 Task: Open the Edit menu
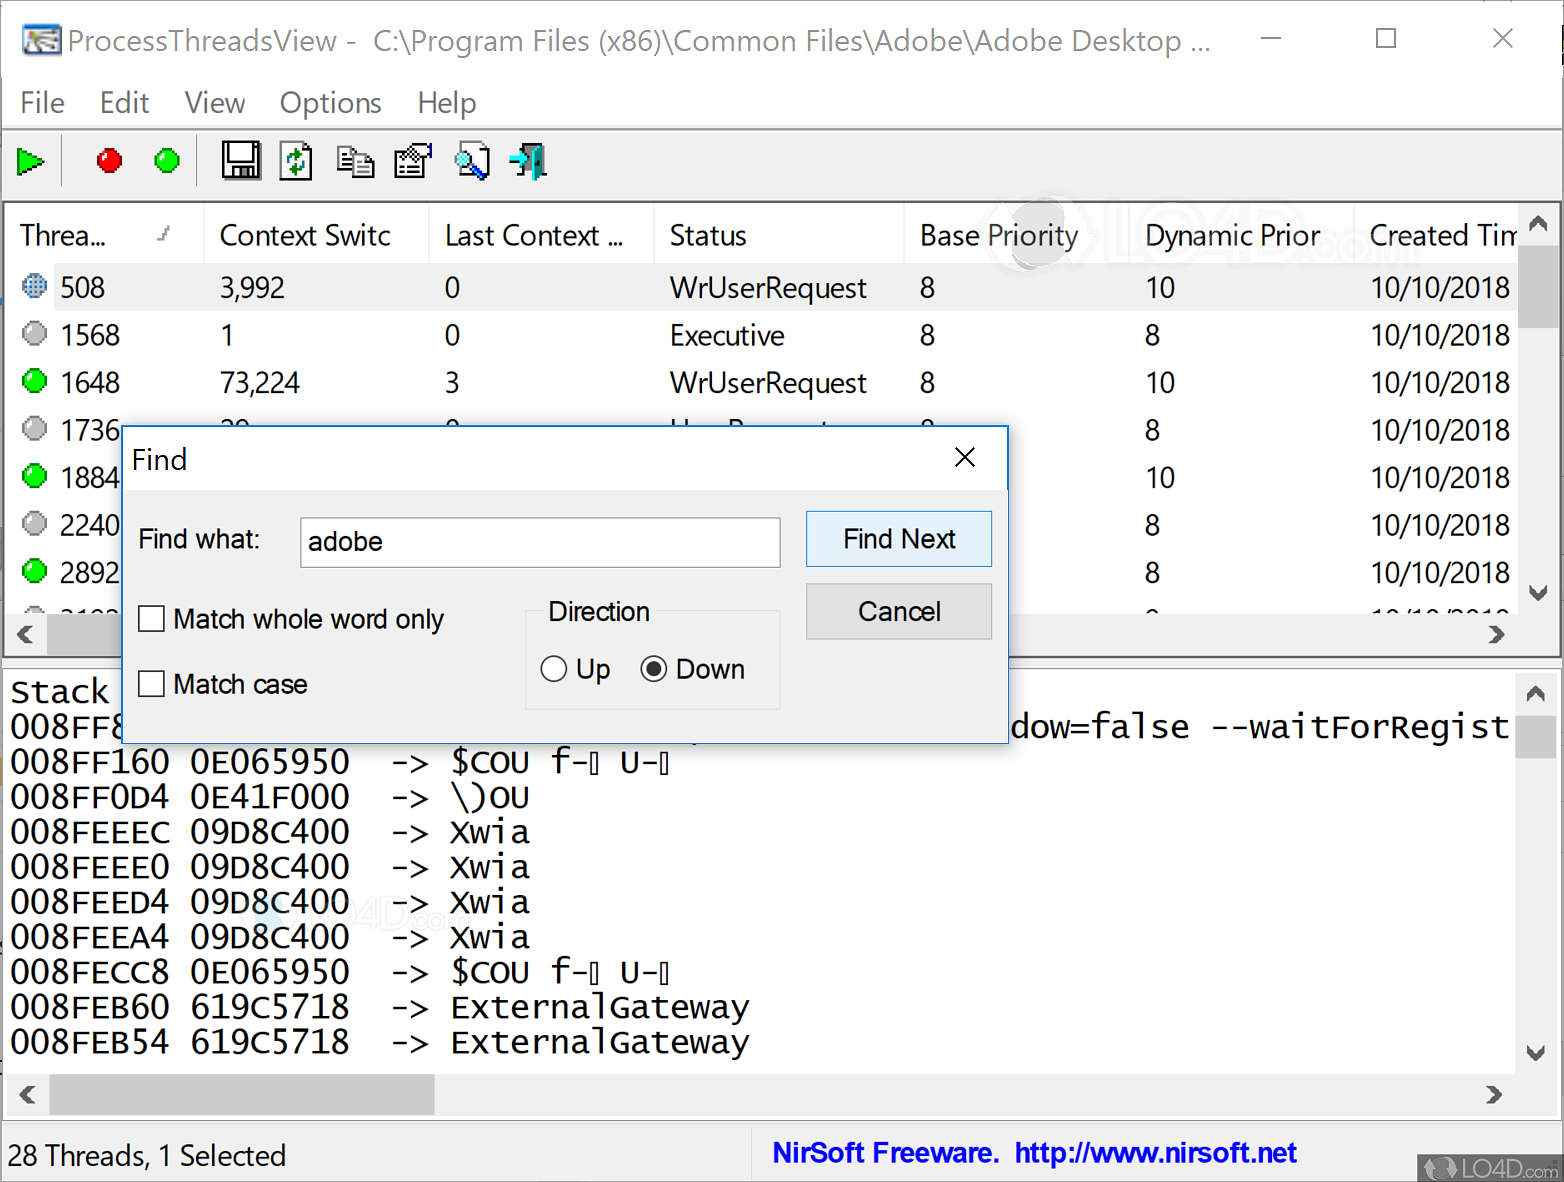pyautogui.click(x=123, y=102)
